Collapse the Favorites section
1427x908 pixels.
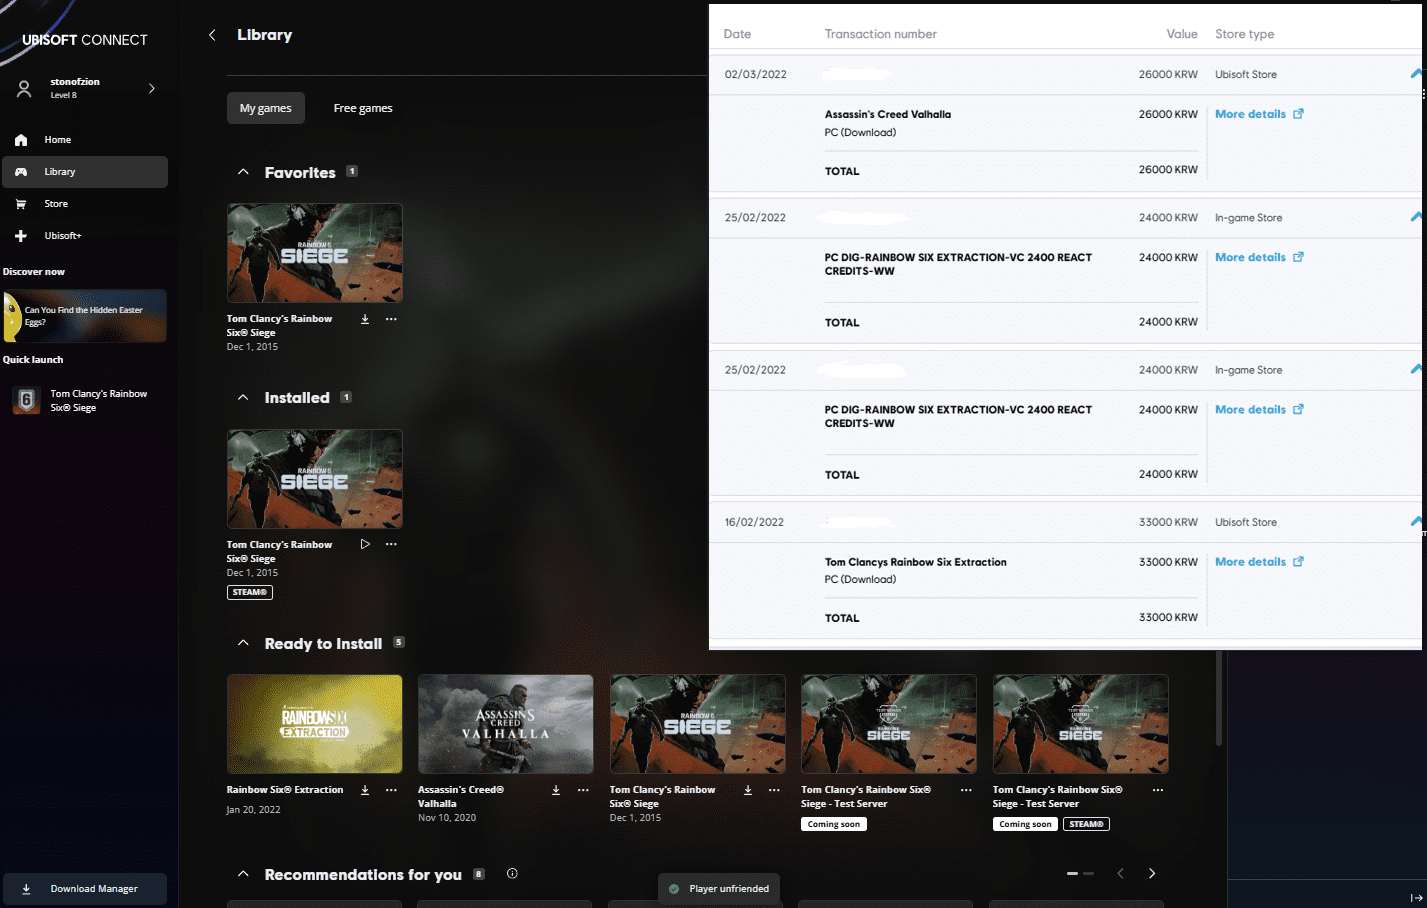(x=242, y=171)
